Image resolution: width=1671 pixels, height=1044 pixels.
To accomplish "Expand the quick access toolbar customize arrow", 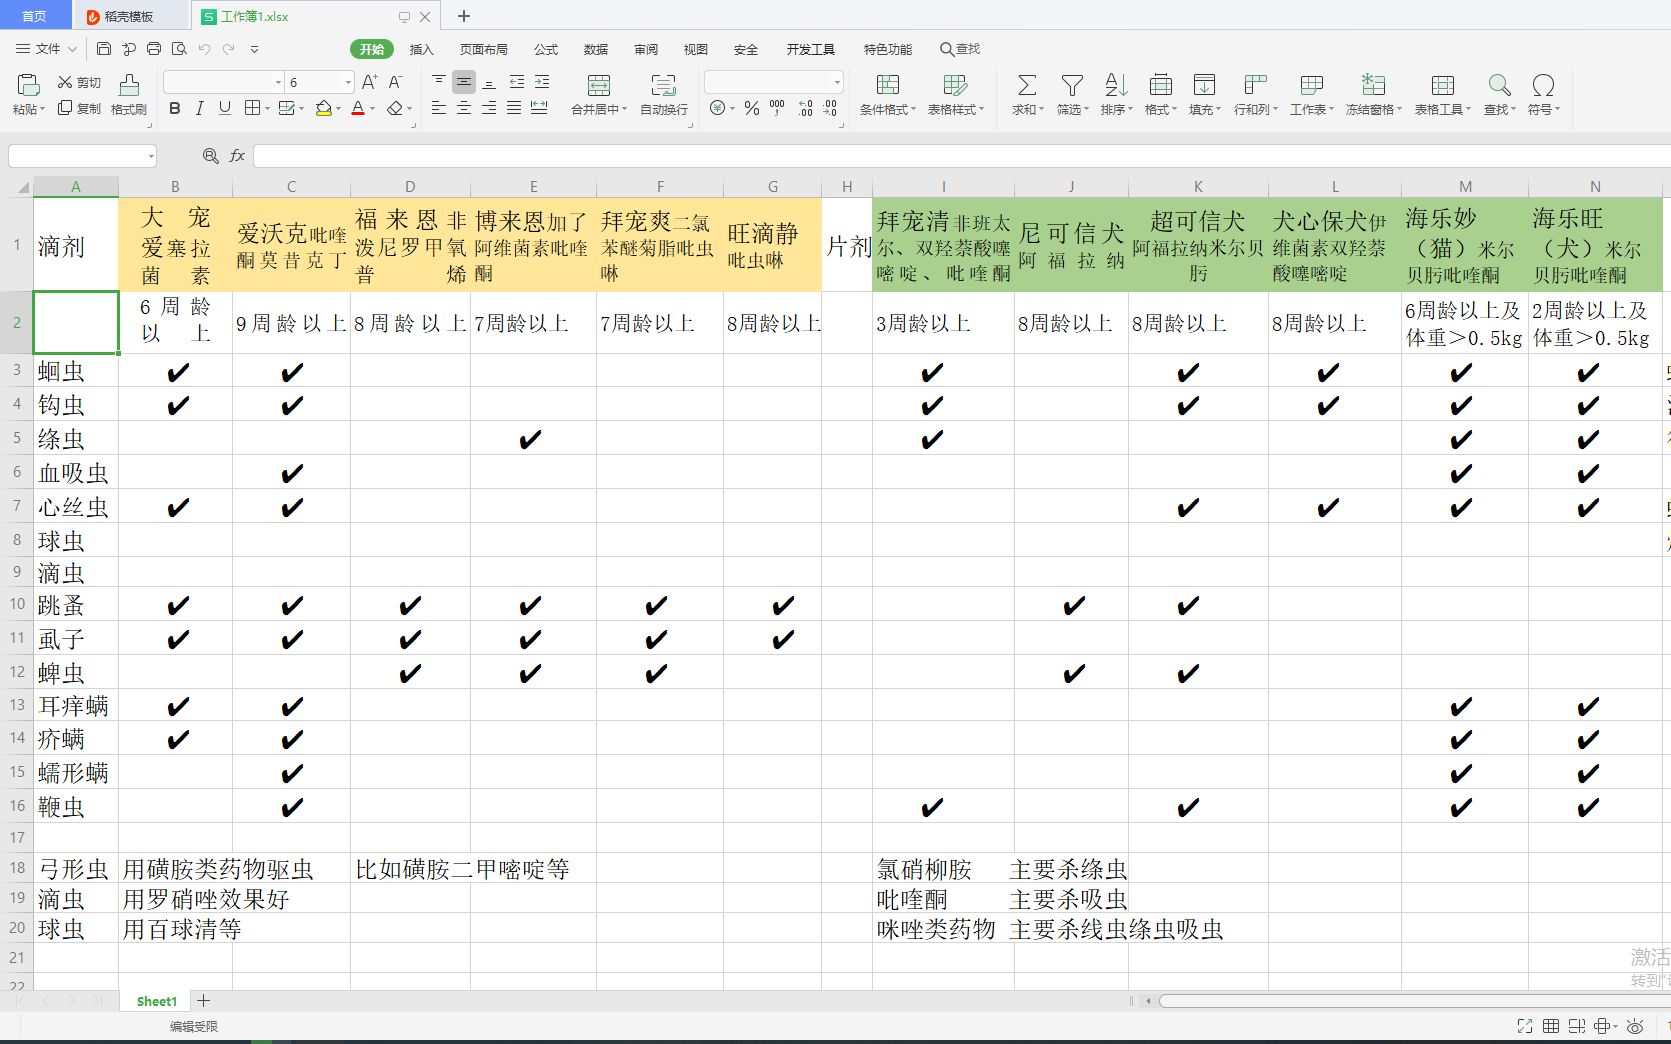I will [x=254, y=49].
